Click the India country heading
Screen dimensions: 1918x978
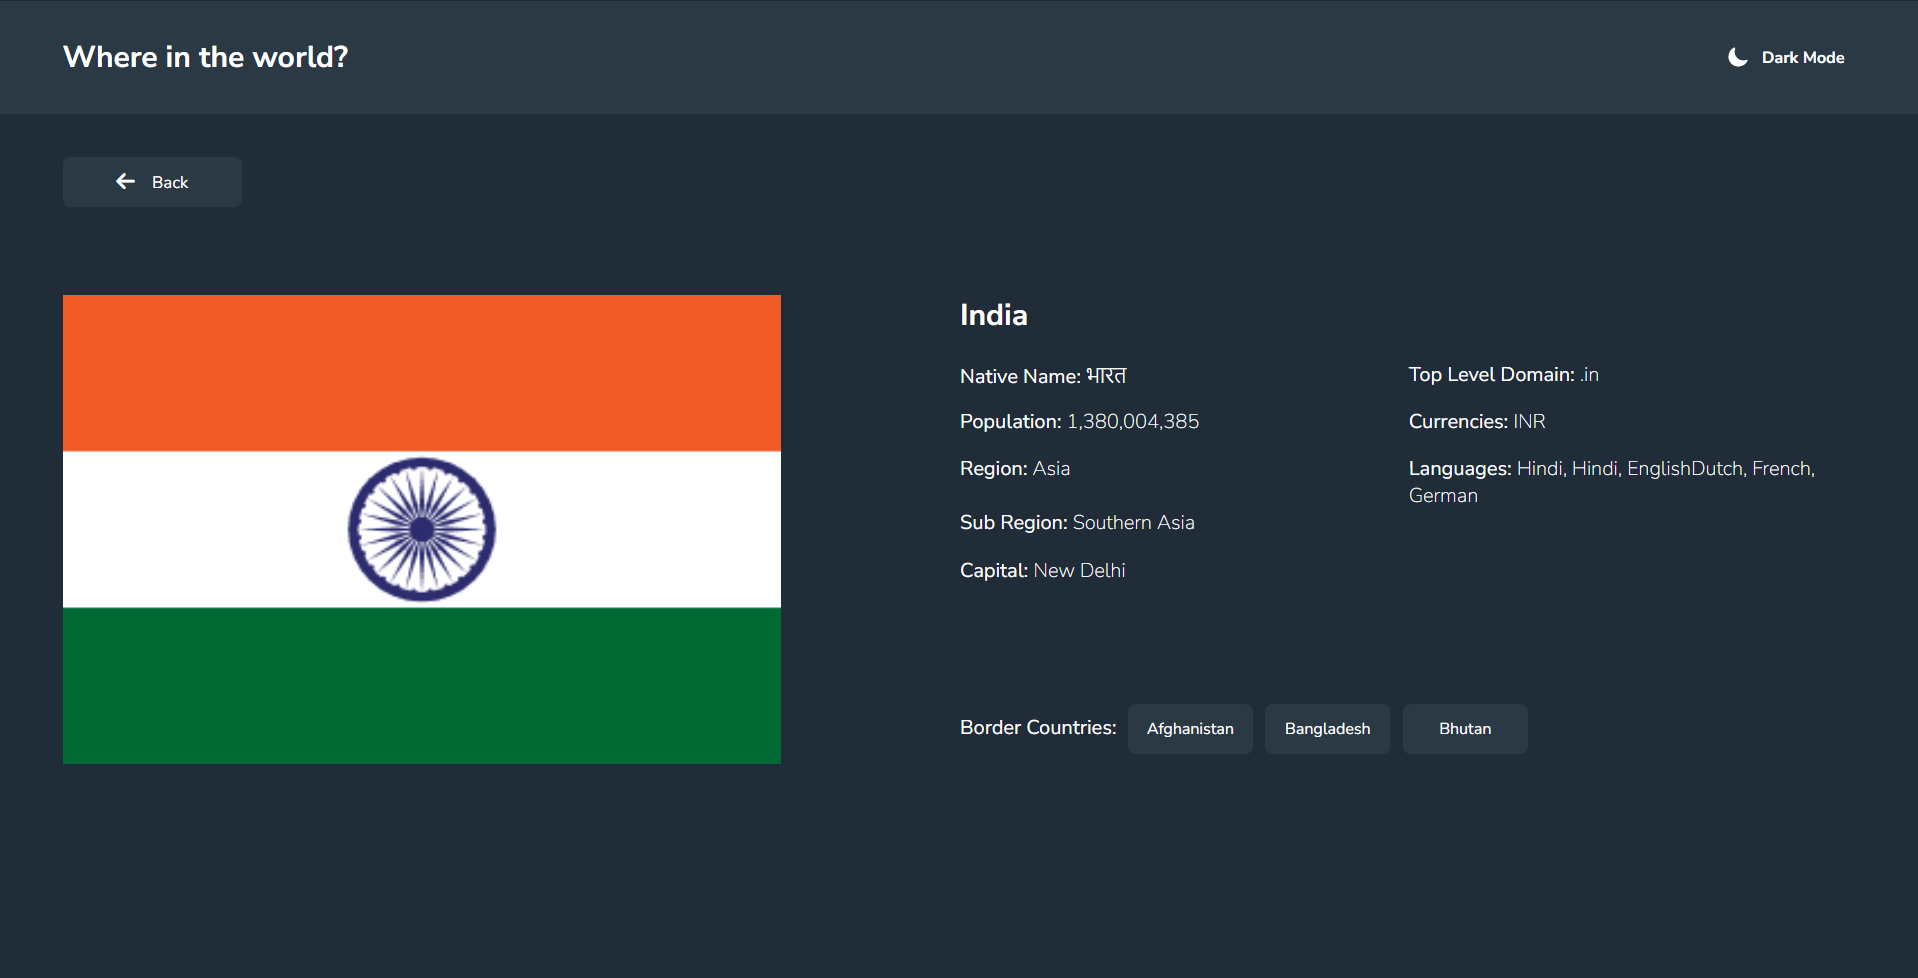(x=993, y=315)
